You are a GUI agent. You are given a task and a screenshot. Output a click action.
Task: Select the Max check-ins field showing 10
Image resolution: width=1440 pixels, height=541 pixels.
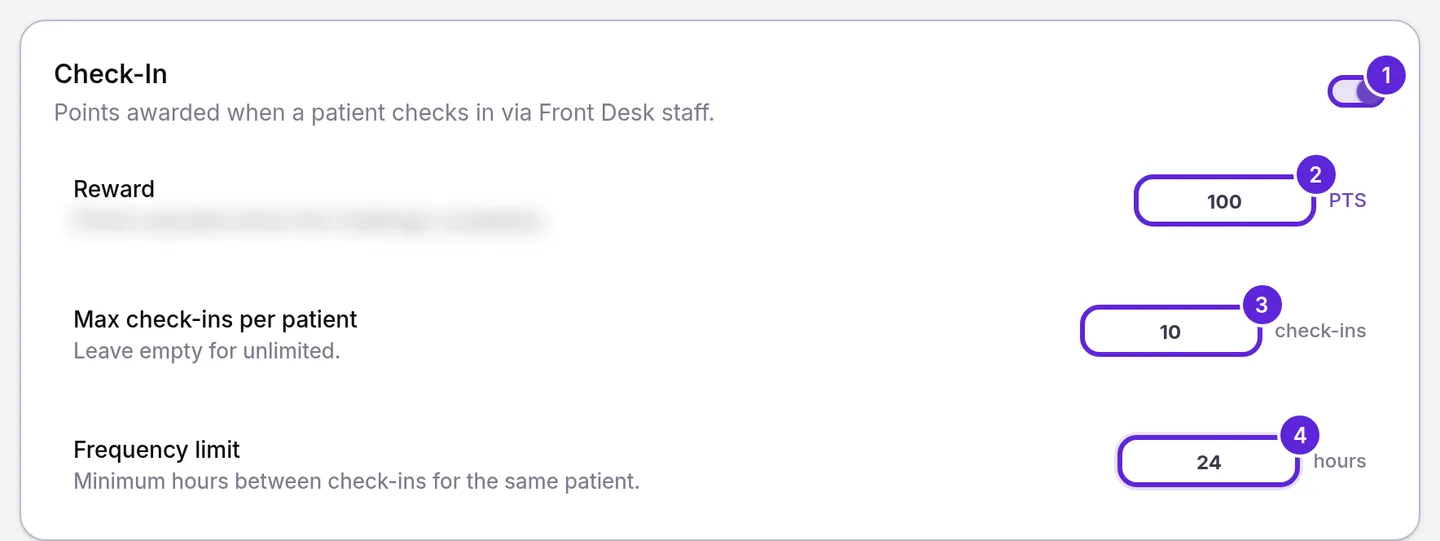pos(1170,331)
